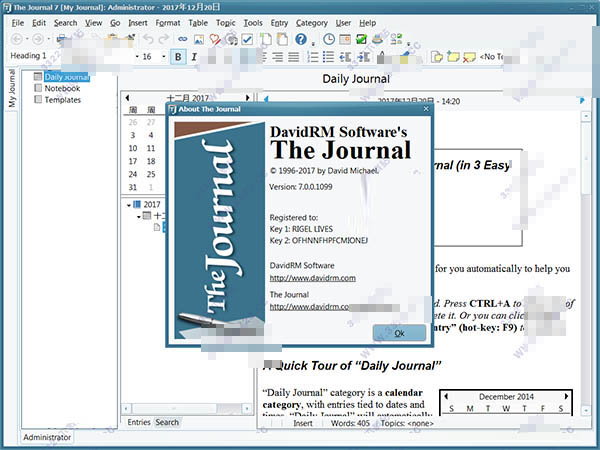
Task: Click the blue checkmark box toolbar icon
Action: [247, 39]
